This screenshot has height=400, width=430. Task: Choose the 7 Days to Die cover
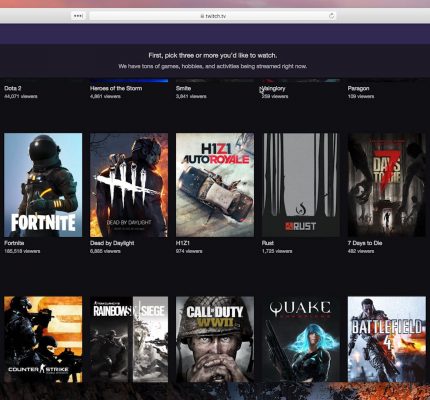coord(387,185)
